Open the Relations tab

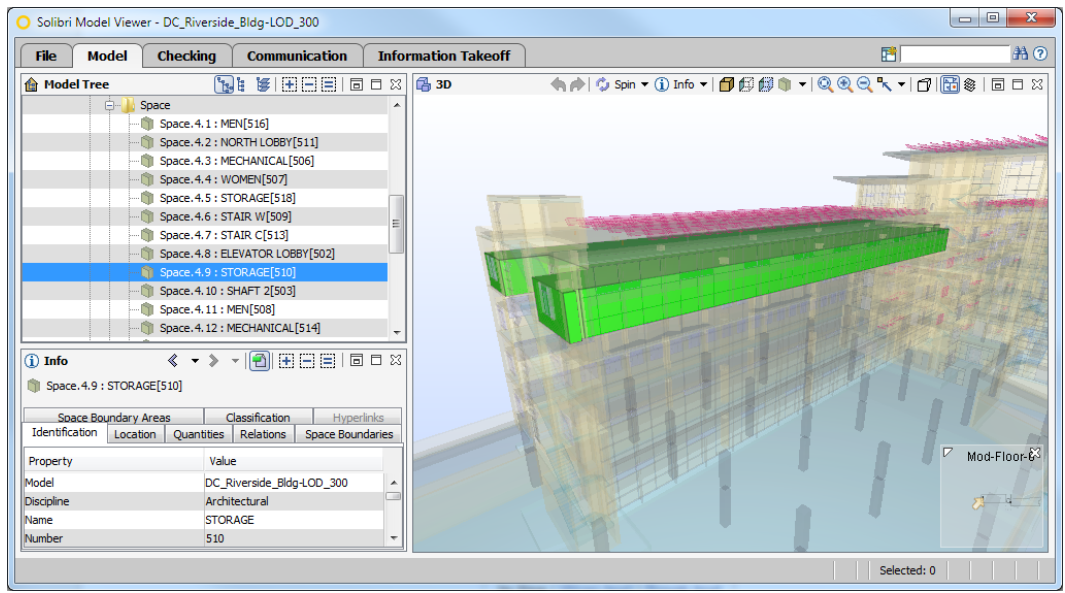(263, 434)
